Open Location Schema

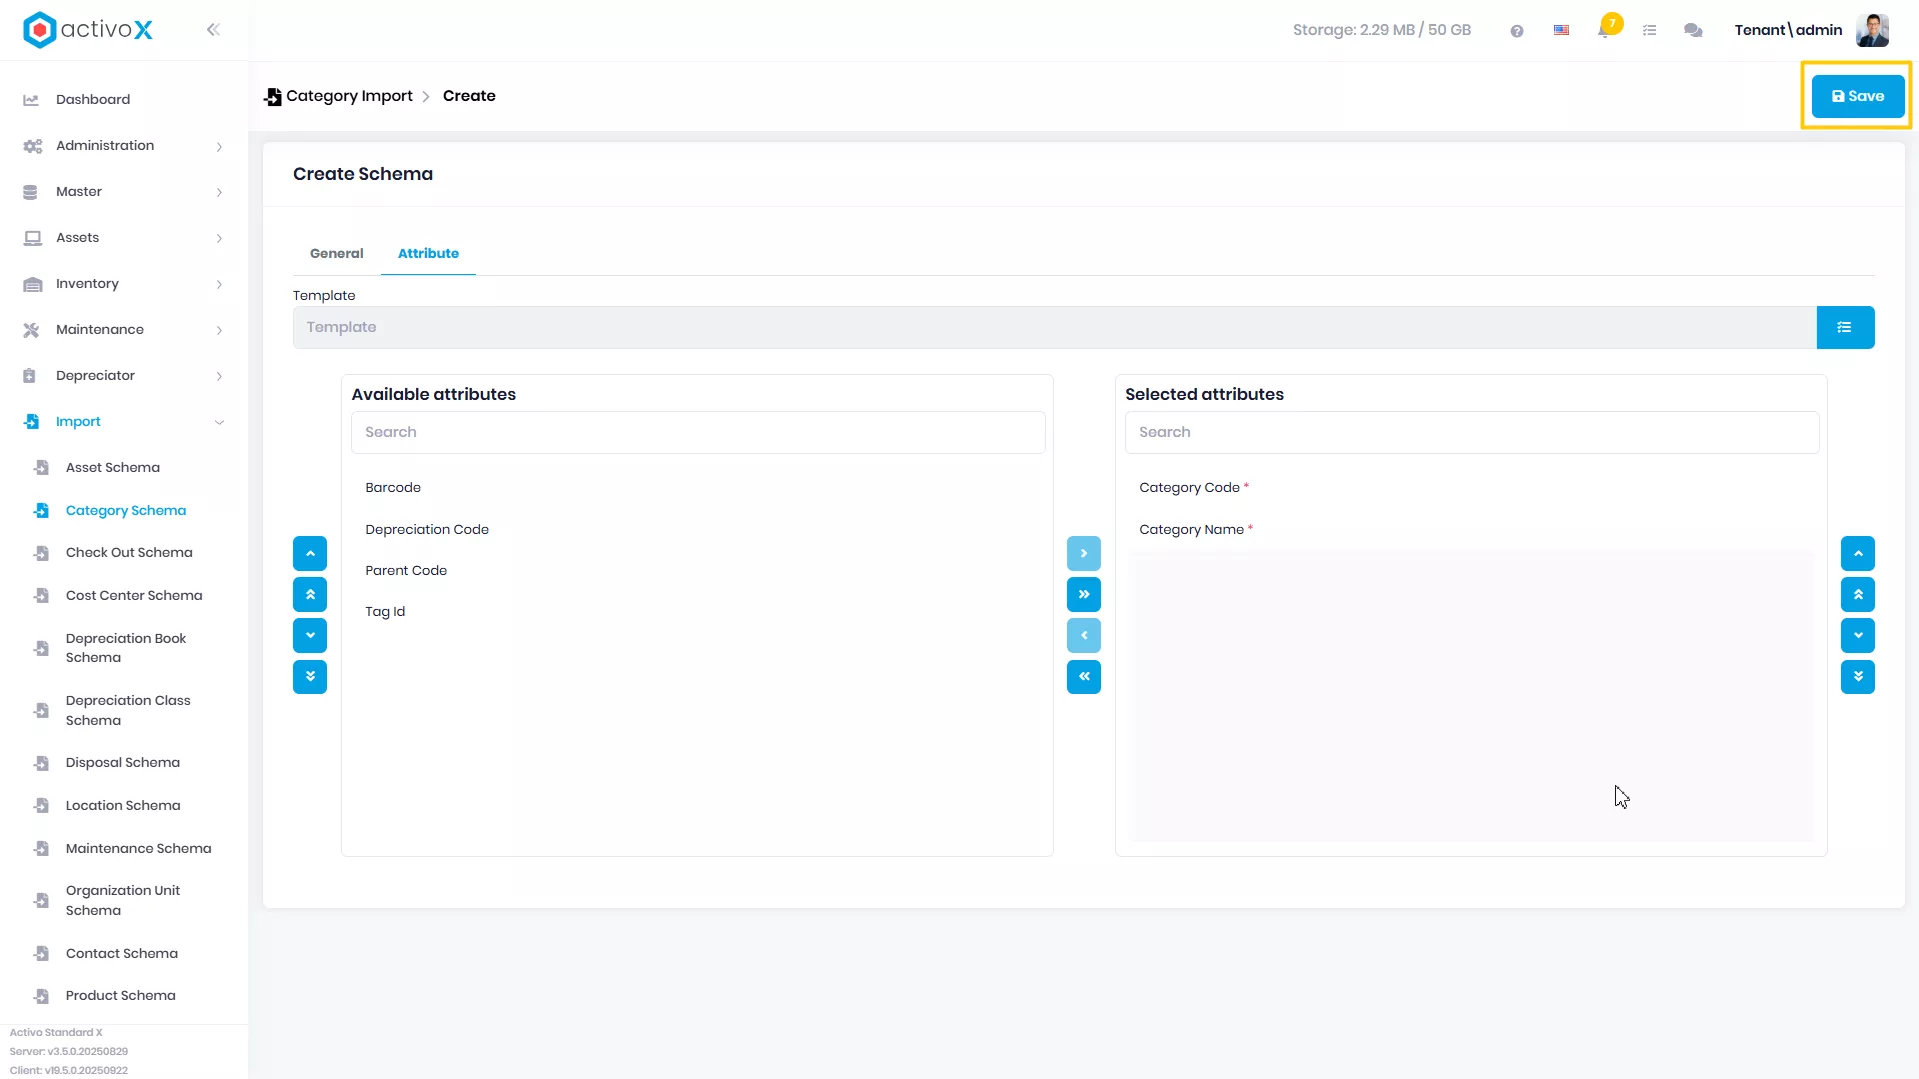coord(124,806)
